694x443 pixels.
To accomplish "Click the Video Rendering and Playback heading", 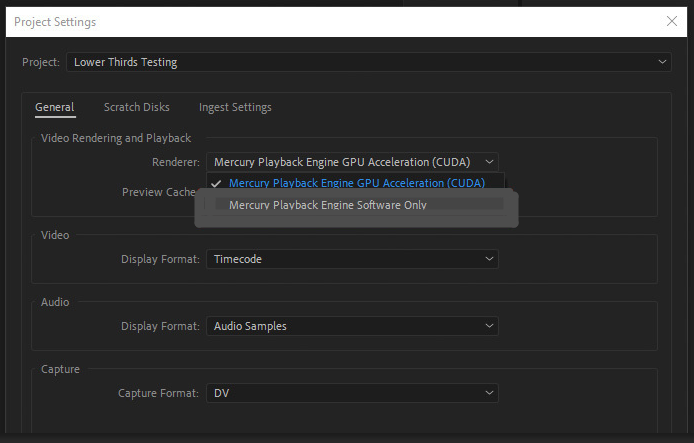I will click(x=116, y=138).
